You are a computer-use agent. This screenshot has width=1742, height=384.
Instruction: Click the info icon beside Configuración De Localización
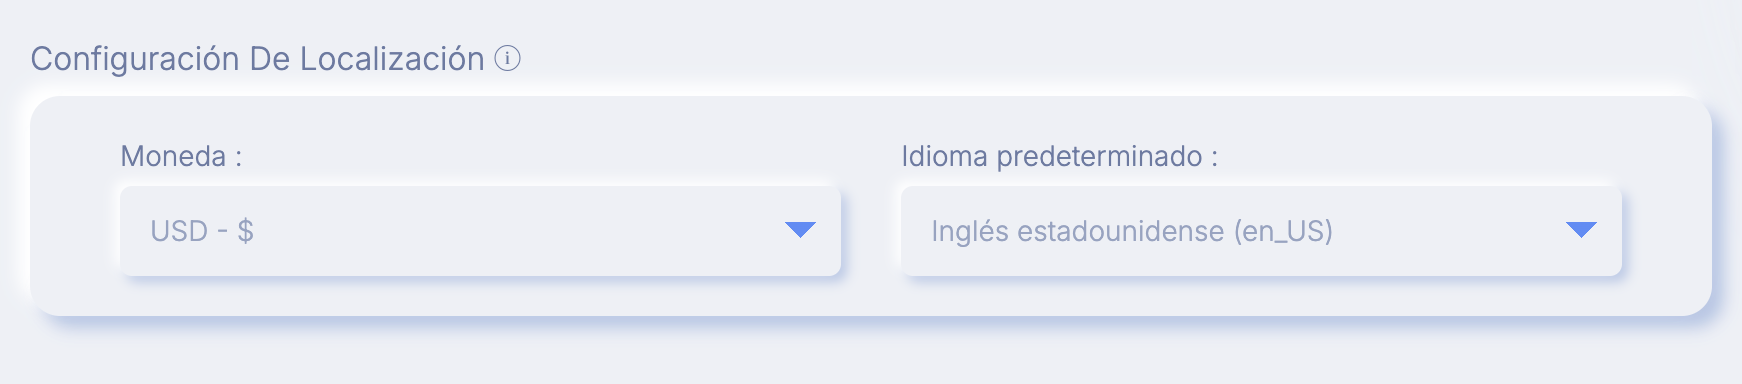coord(508,59)
